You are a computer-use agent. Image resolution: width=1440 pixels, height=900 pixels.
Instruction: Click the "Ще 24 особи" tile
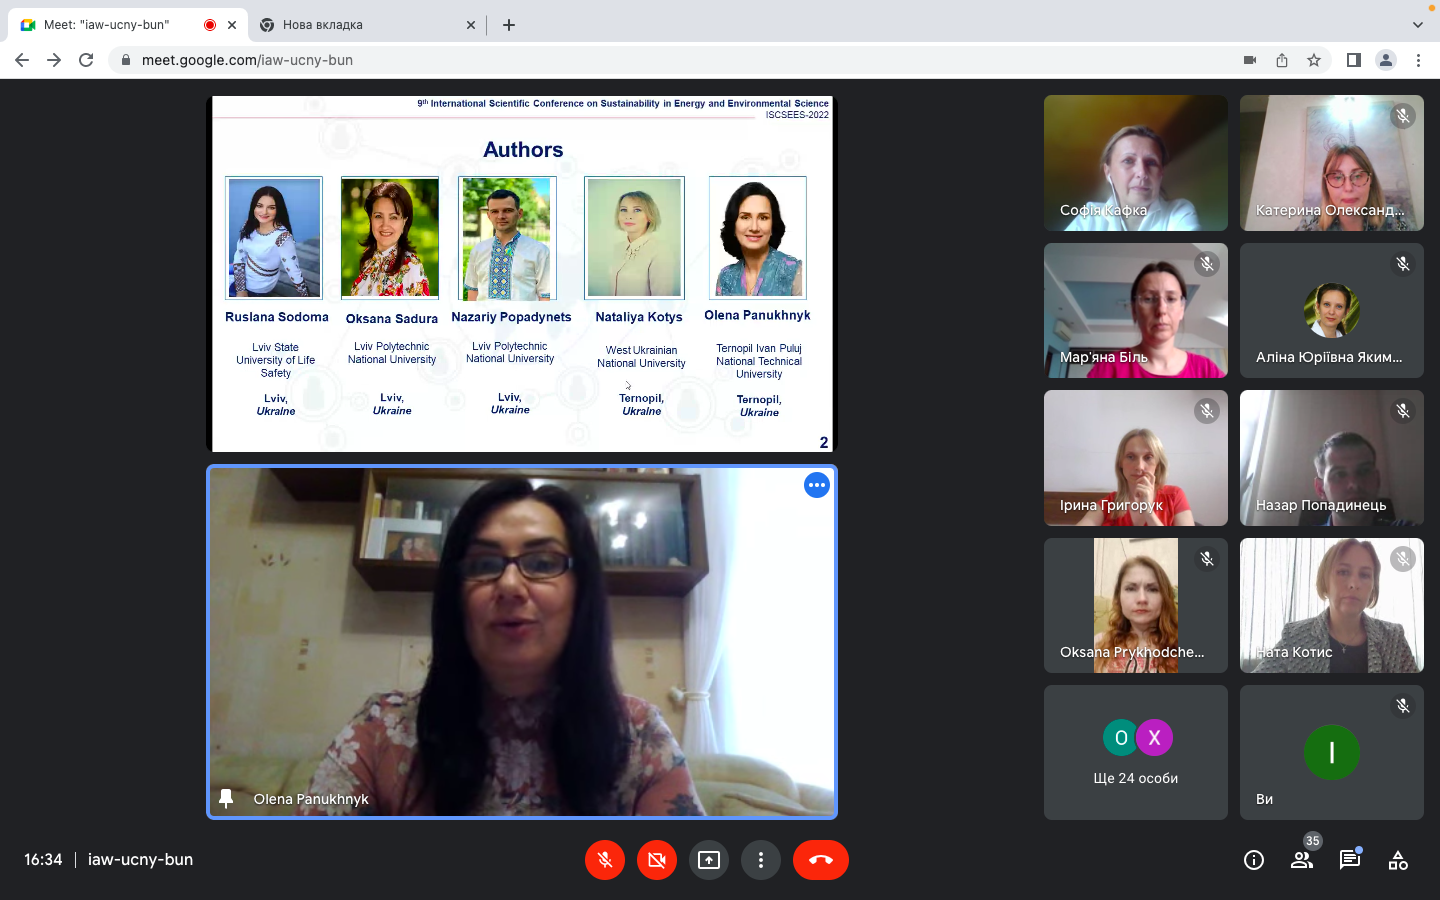(1135, 752)
